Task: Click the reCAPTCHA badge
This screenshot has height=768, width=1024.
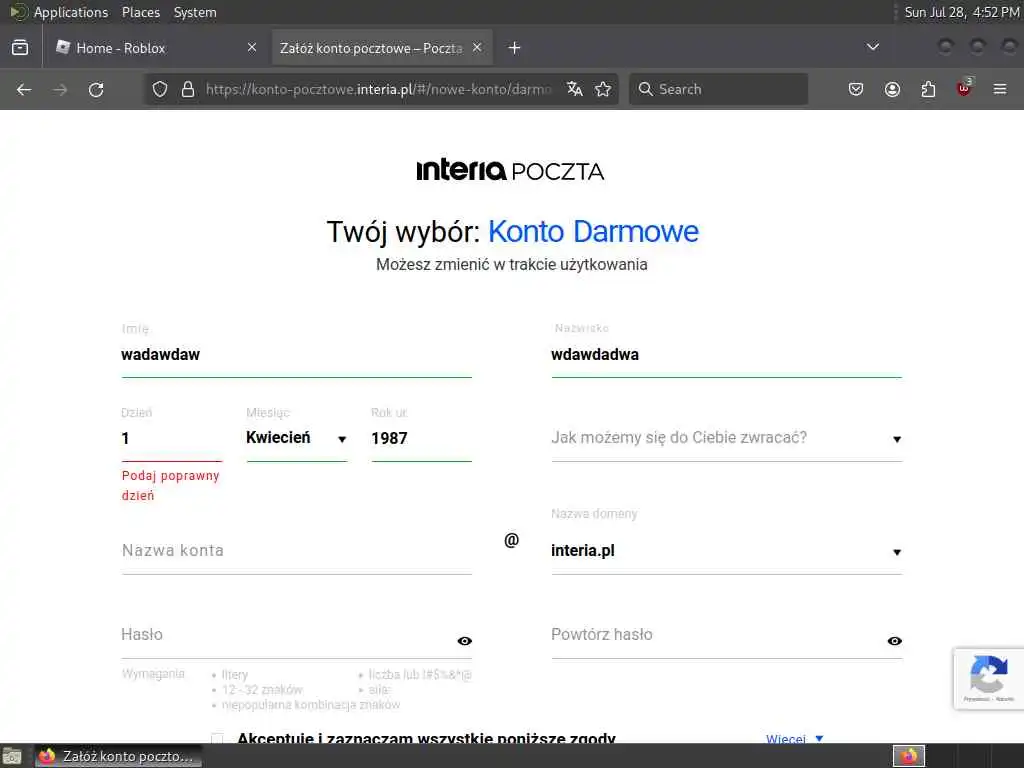Action: point(989,679)
